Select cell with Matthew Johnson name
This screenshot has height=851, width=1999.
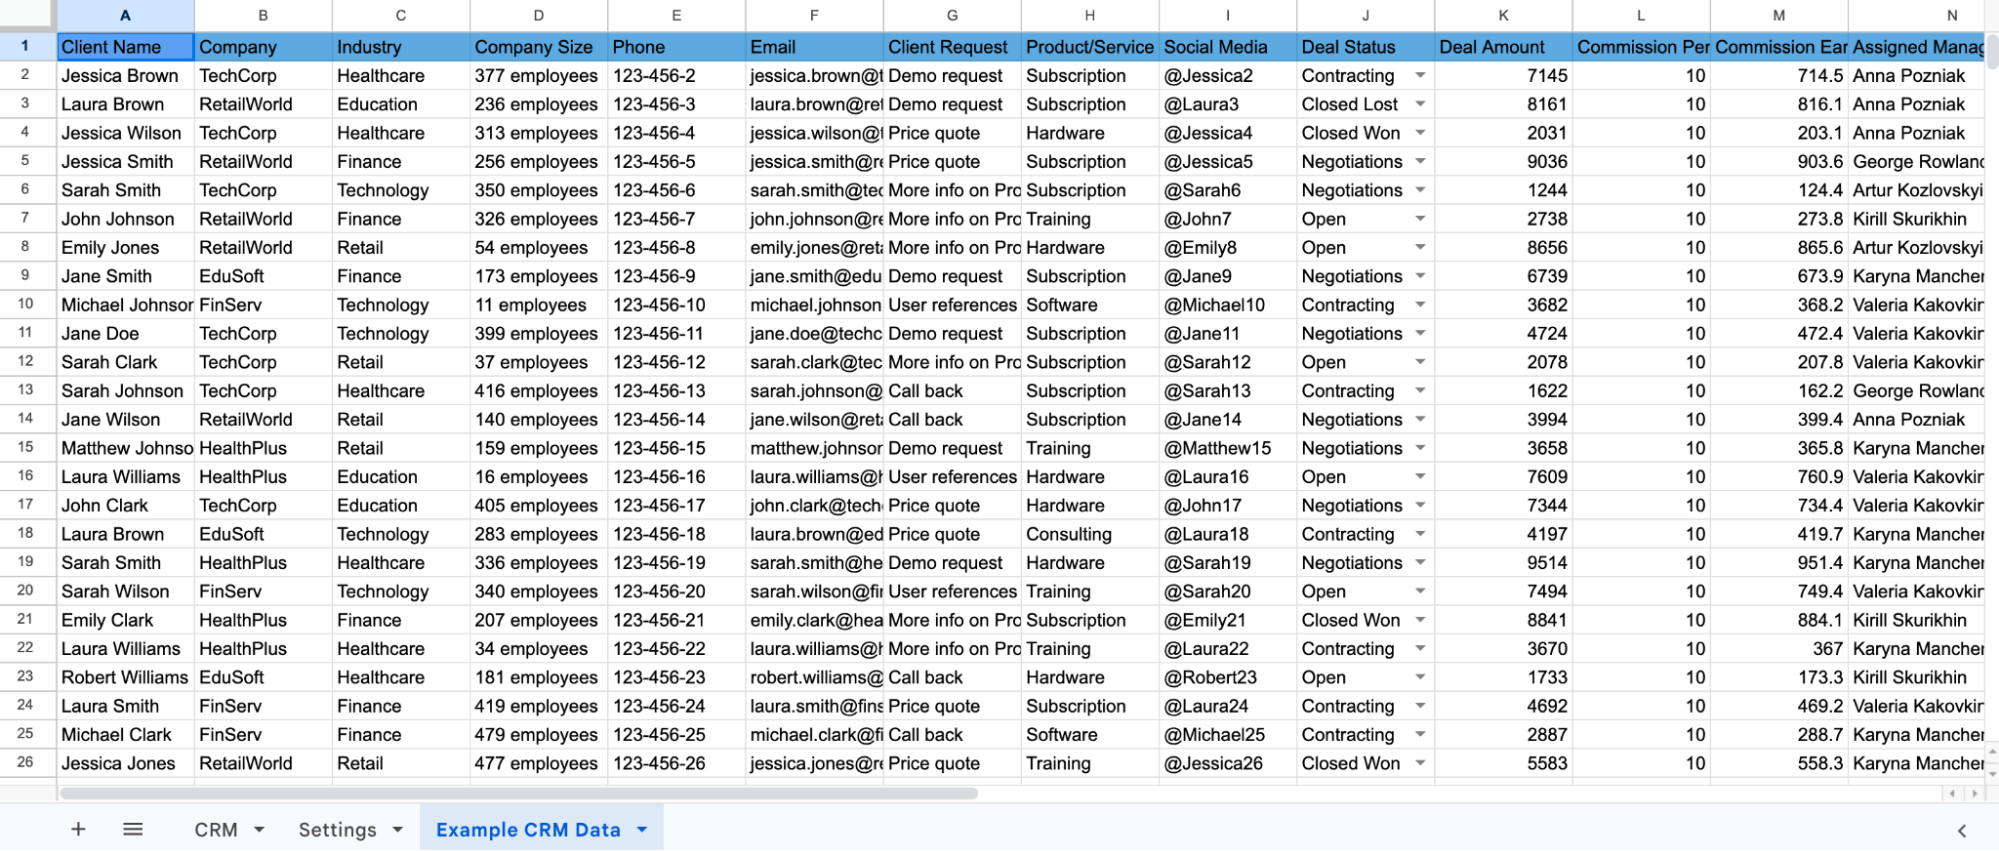[125, 448]
